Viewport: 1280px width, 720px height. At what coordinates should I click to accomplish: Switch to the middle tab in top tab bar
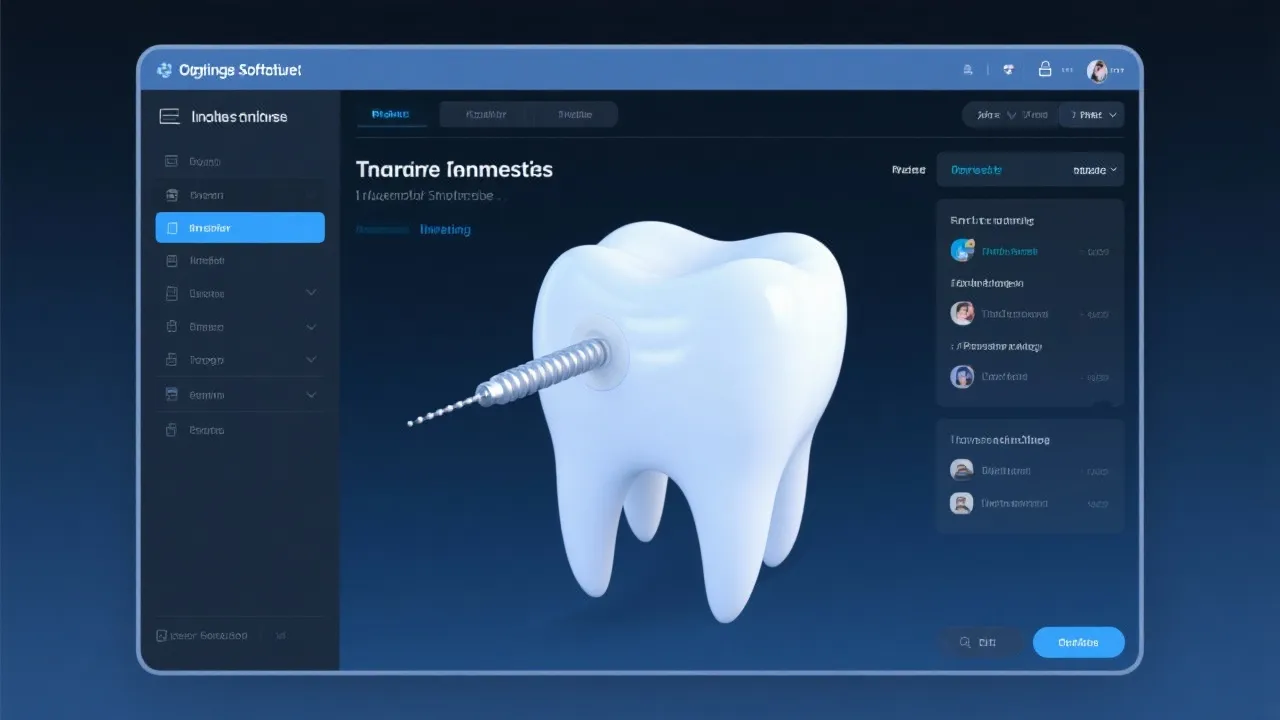point(486,115)
